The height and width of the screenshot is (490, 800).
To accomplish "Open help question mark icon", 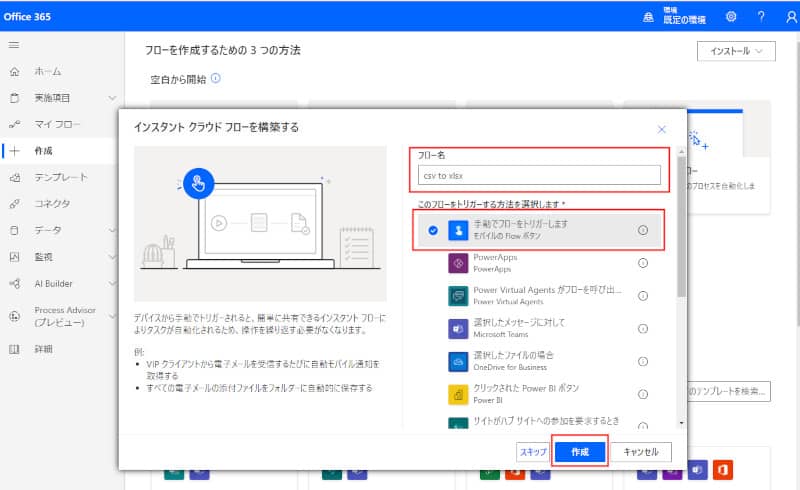I will (761, 16).
